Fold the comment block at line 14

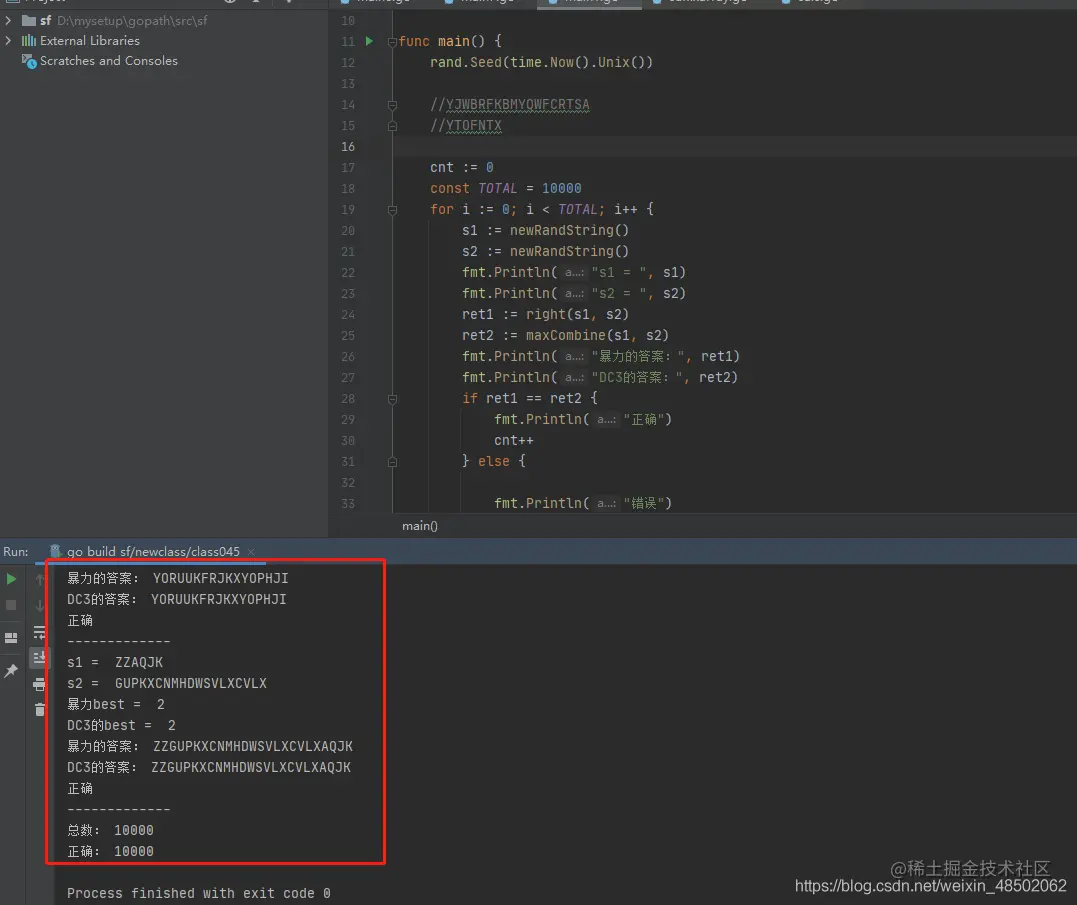[x=392, y=105]
